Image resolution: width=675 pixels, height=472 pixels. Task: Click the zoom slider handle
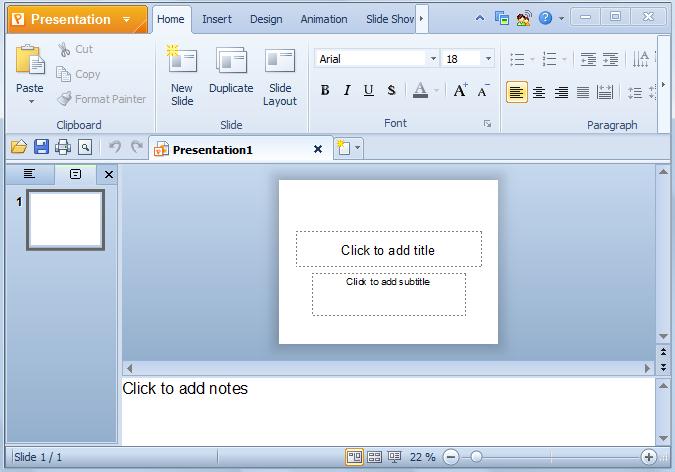pos(476,456)
